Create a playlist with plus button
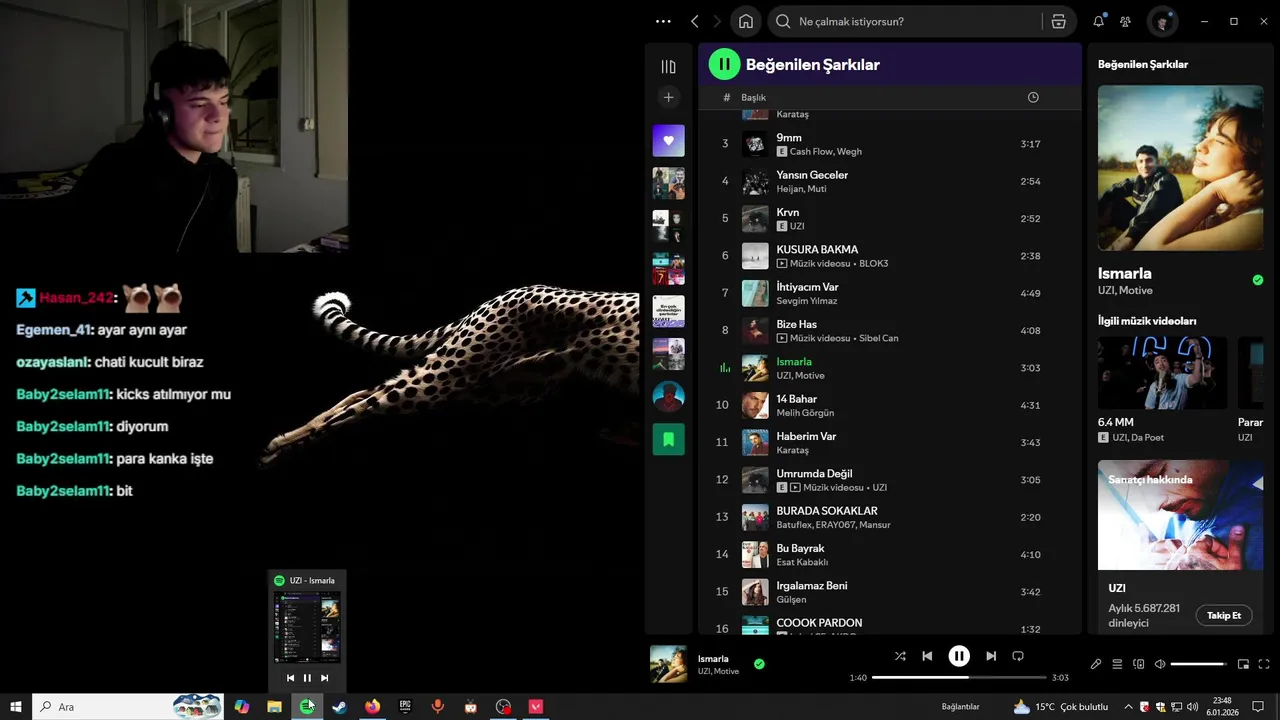The width and height of the screenshot is (1280, 720). (x=669, y=97)
